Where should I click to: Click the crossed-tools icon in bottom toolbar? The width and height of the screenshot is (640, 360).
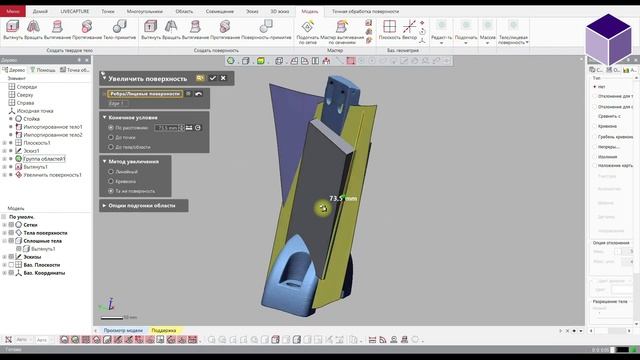(8, 339)
